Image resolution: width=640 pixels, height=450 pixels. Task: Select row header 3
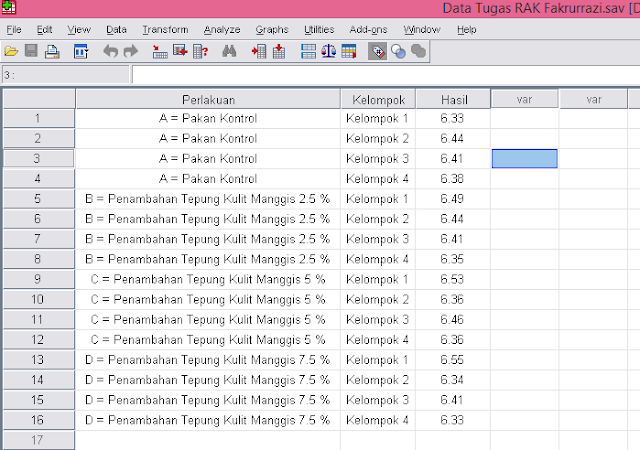(39, 158)
